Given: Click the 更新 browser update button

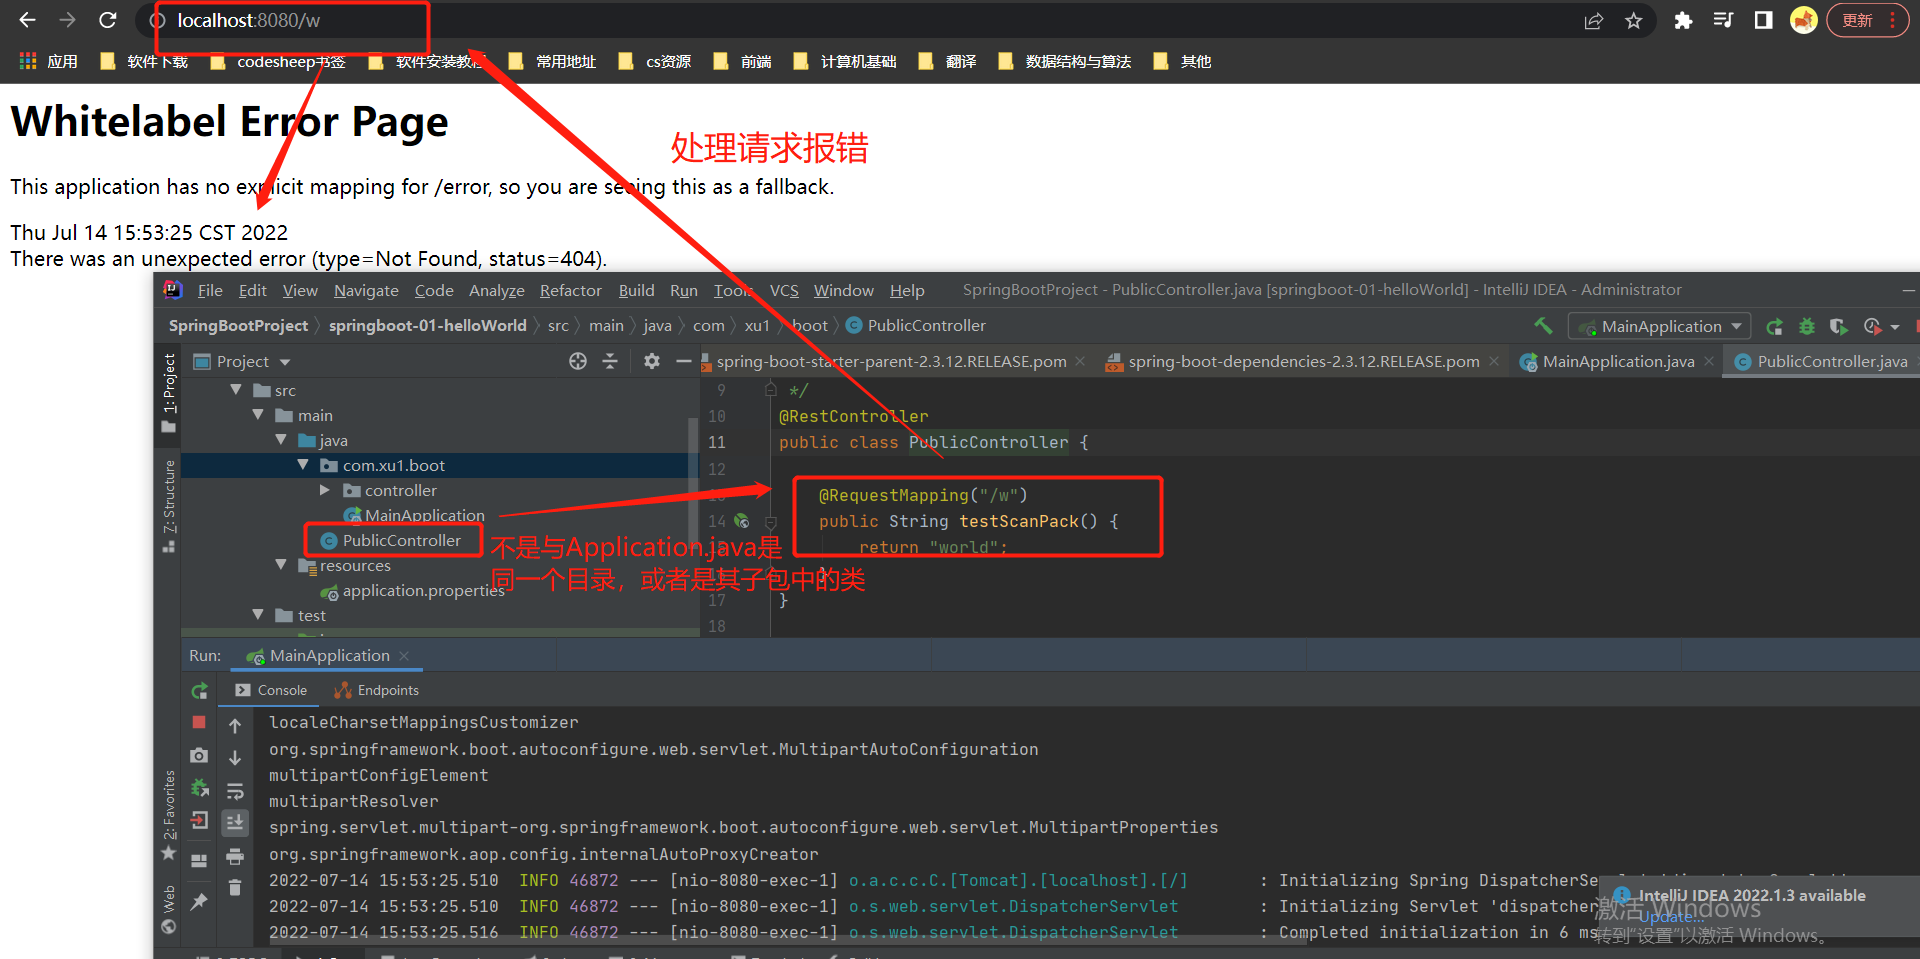Looking at the screenshot, I should click(x=1867, y=20).
